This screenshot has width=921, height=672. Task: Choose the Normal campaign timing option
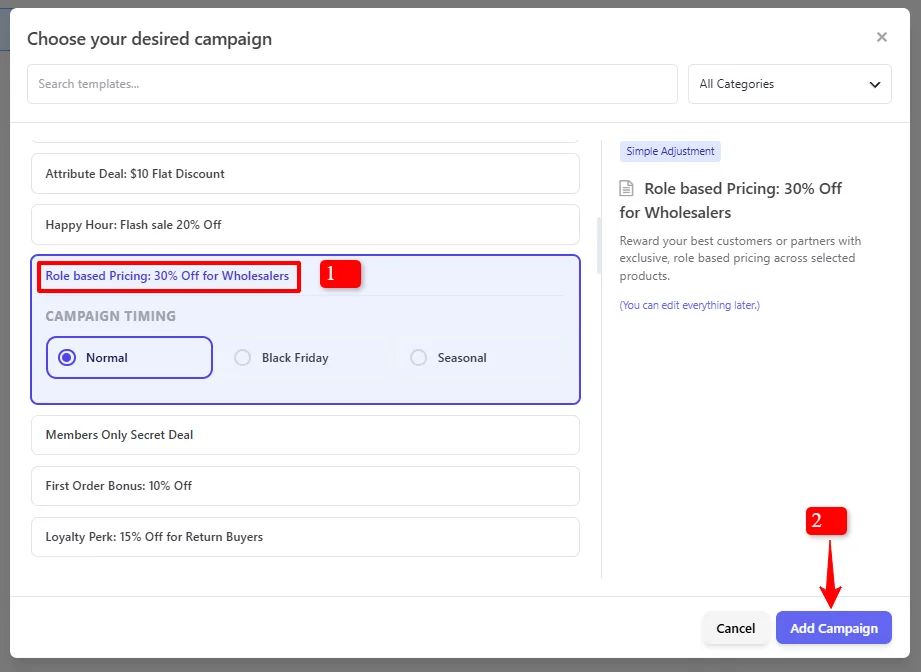click(129, 357)
